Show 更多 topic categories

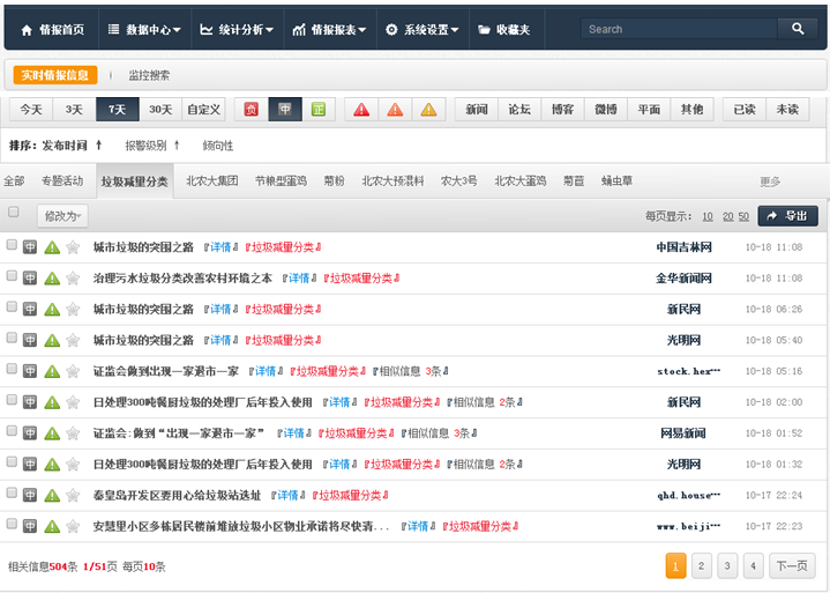[770, 182]
